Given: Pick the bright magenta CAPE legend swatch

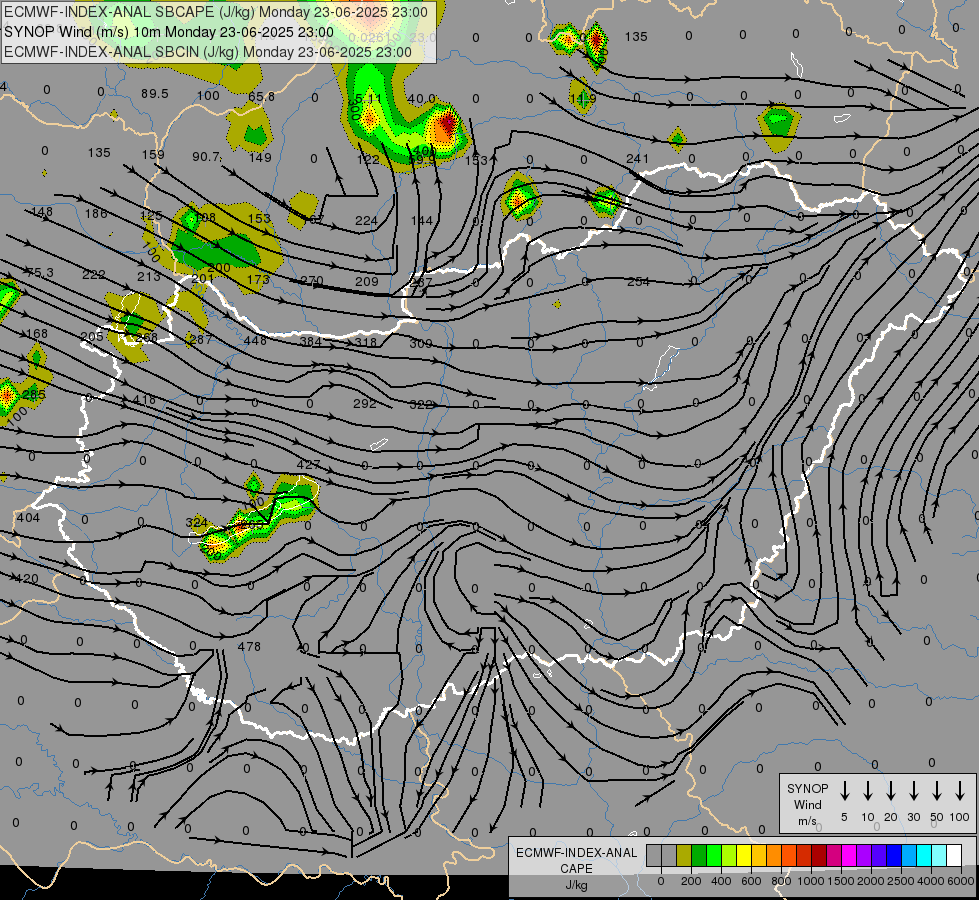Looking at the screenshot, I should click(849, 856).
